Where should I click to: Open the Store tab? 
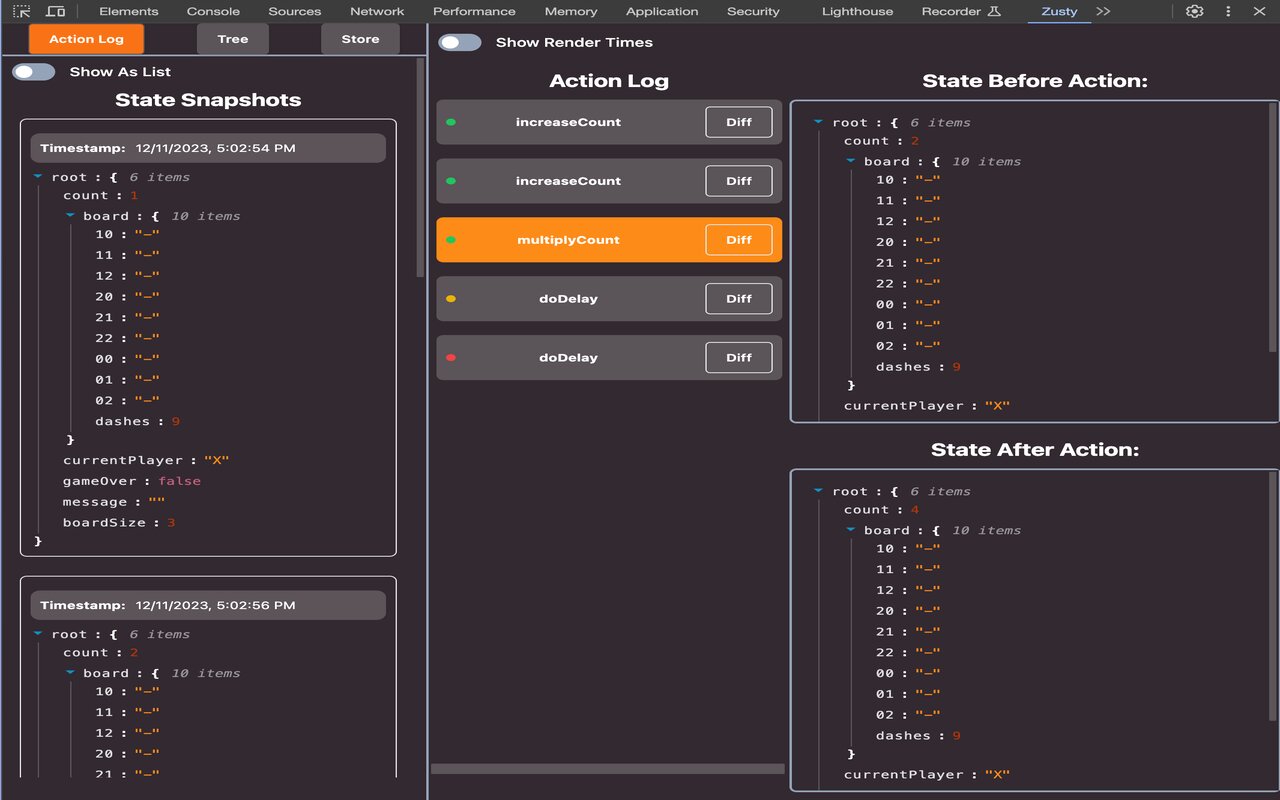coord(360,39)
